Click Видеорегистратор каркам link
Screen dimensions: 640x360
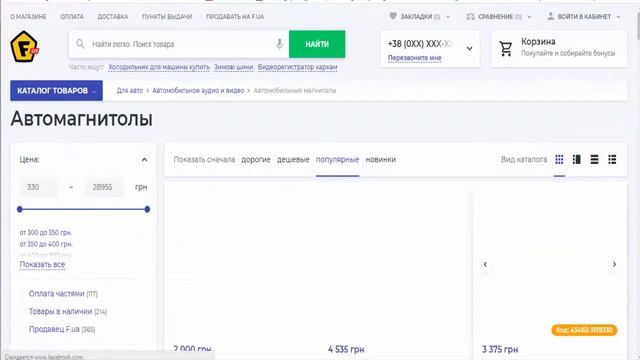tap(298, 67)
